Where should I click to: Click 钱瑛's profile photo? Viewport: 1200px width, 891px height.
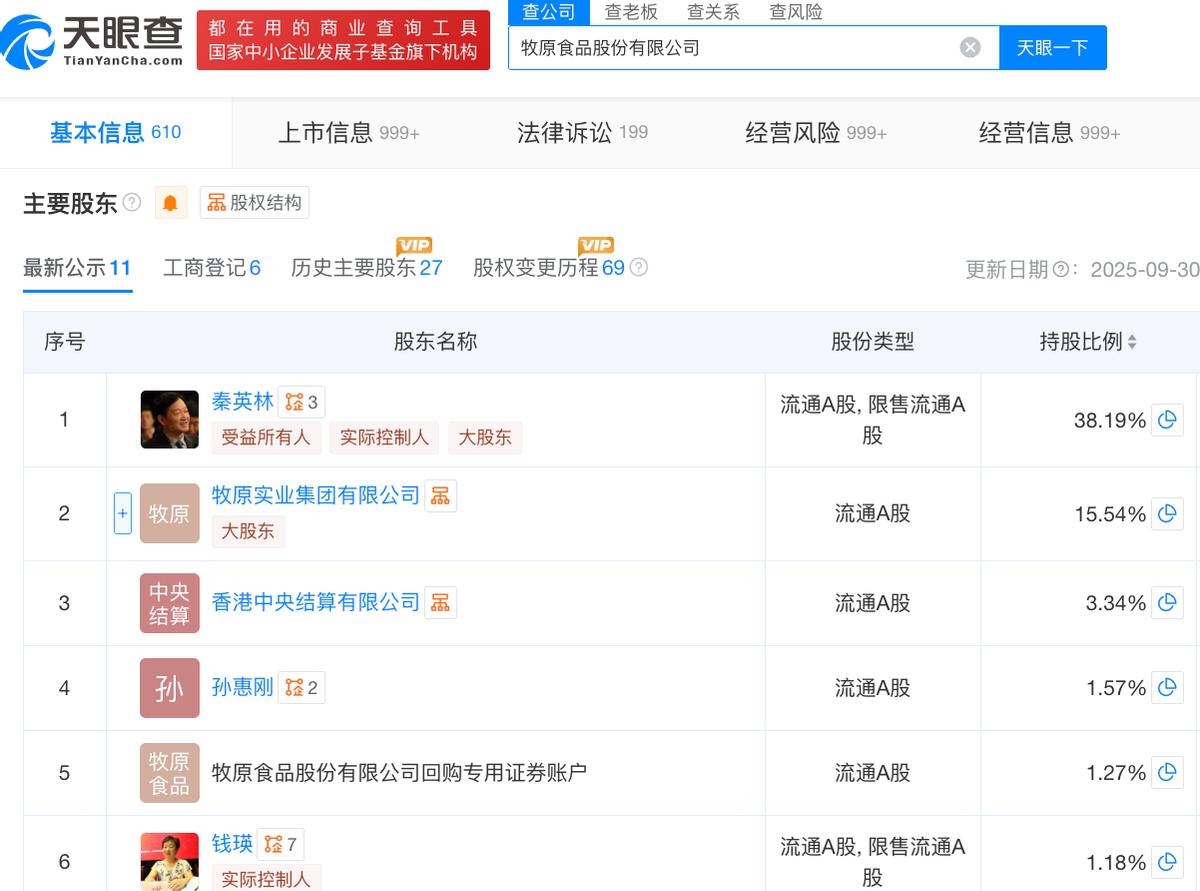(169, 861)
